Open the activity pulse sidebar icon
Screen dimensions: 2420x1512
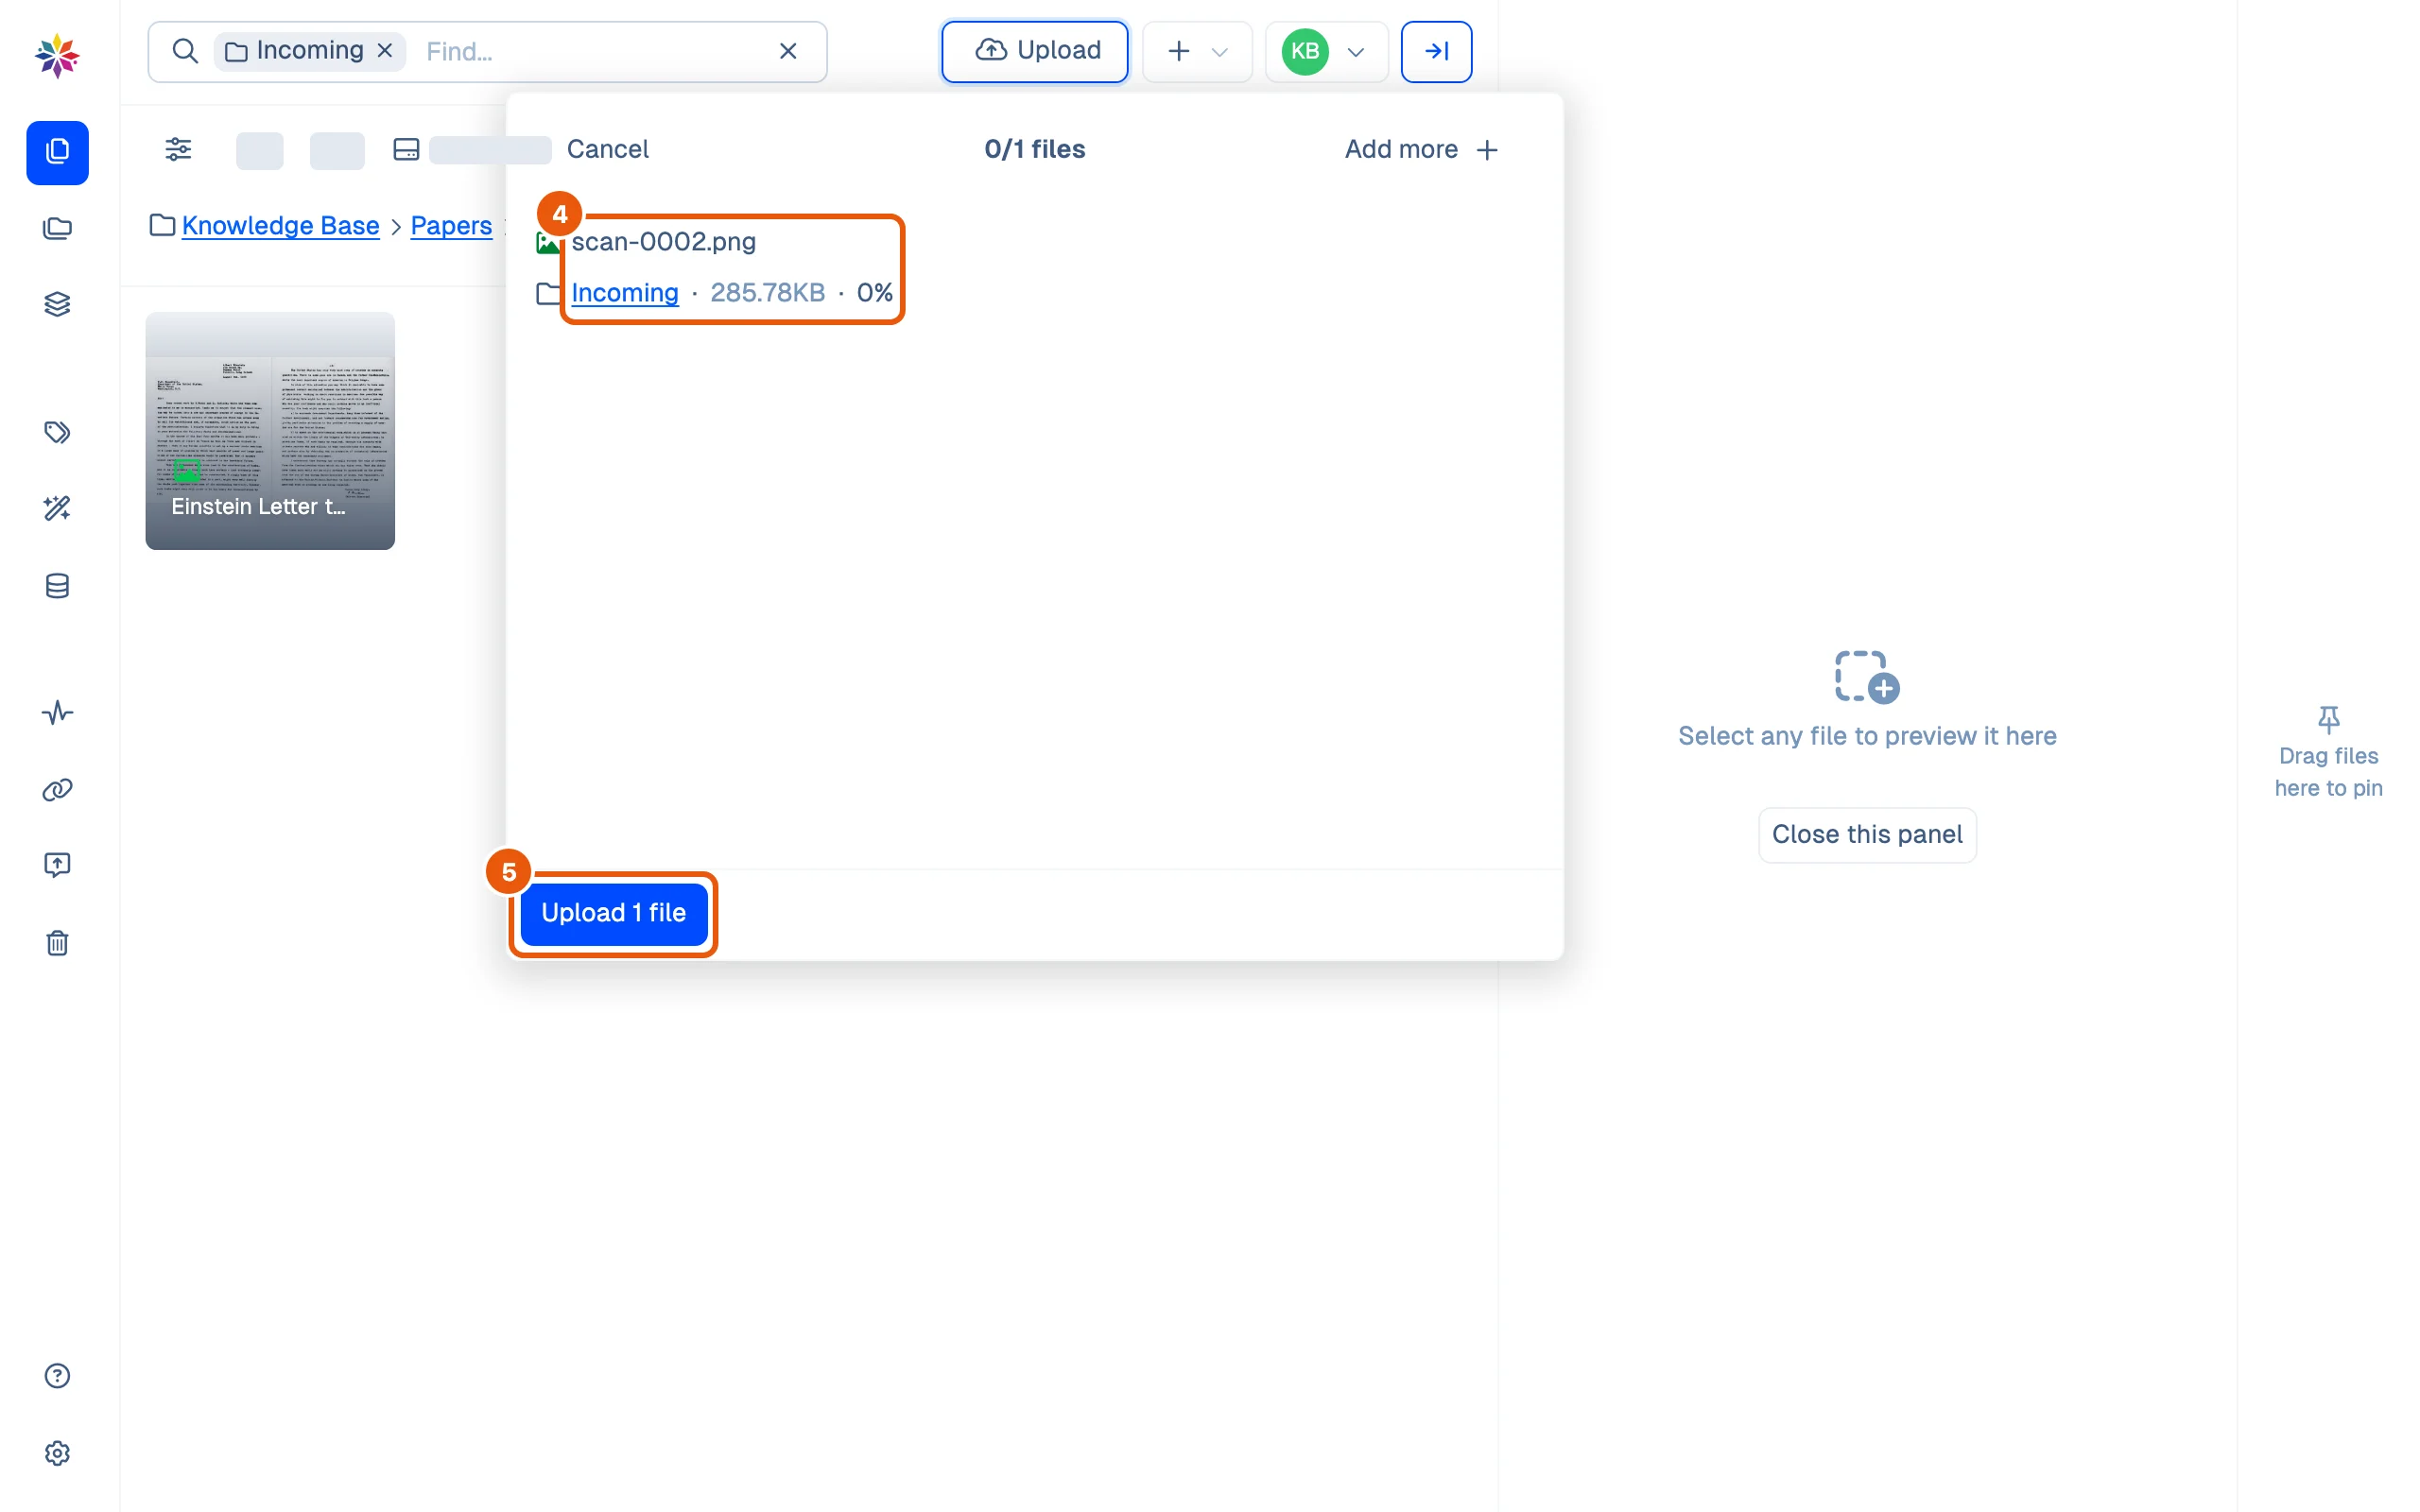(57, 713)
